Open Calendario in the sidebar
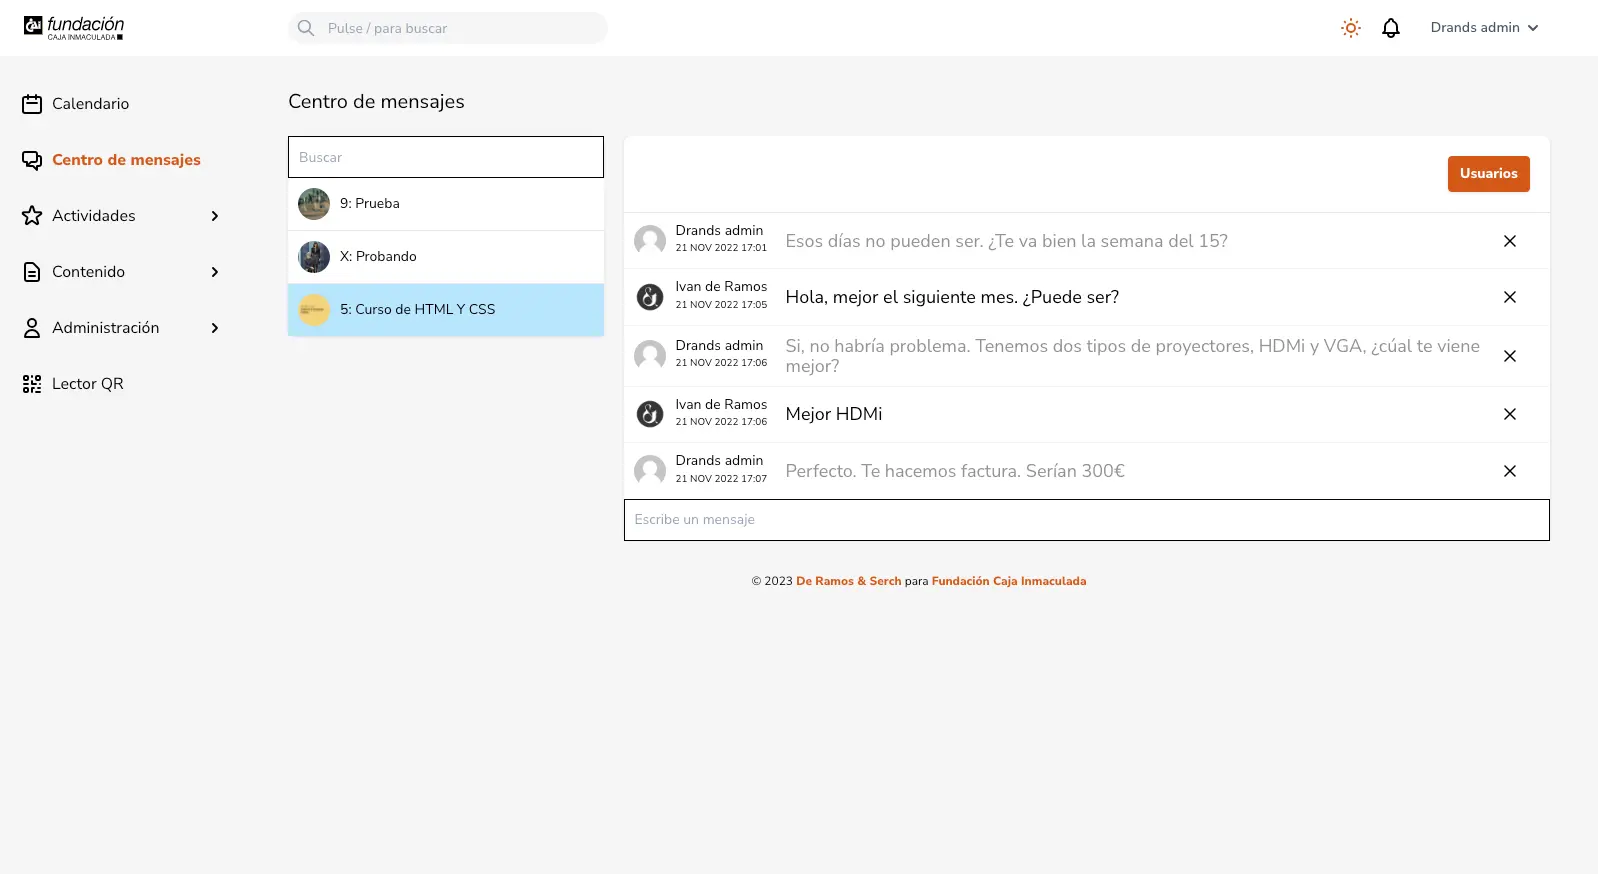The width and height of the screenshot is (1598, 874). click(x=90, y=104)
